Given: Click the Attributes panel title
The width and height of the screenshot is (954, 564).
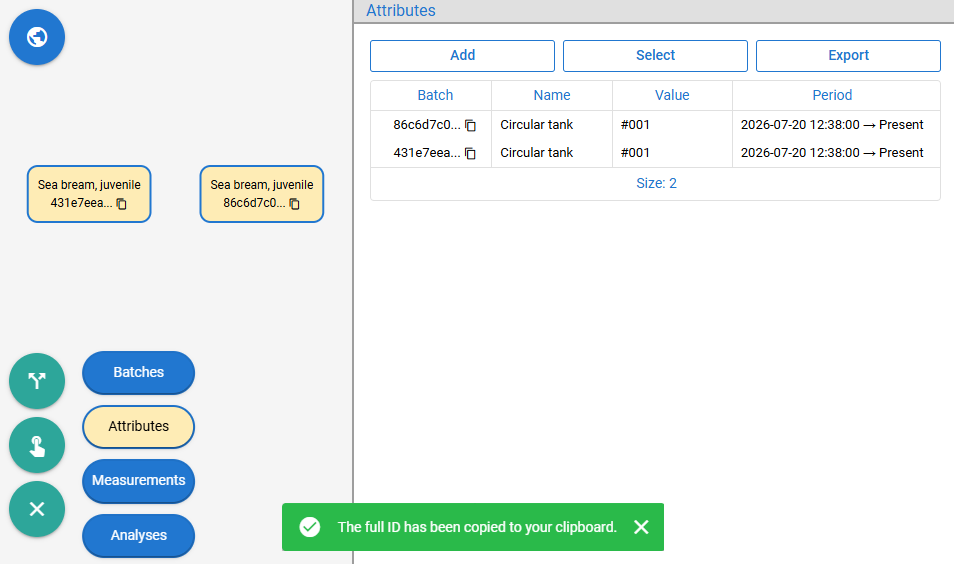Looking at the screenshot, I should (x=401, y=10).
